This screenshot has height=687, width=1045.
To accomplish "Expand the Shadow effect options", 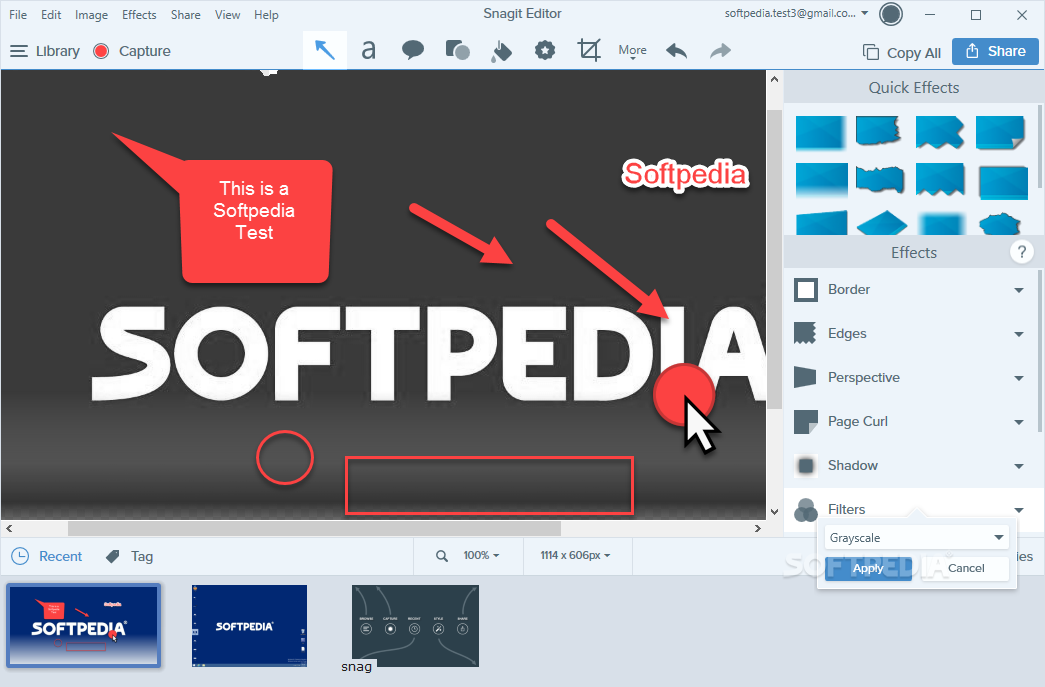I will click(1018, 466).
